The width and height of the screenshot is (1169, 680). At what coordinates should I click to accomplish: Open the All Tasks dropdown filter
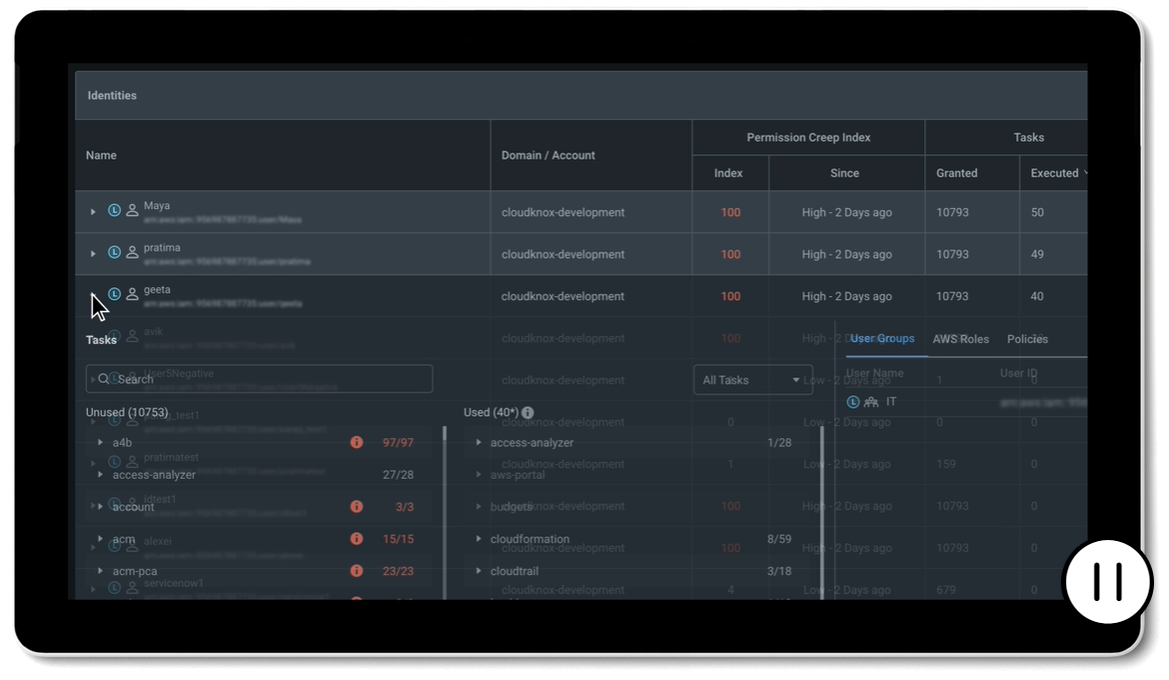(x=752, y=380)
